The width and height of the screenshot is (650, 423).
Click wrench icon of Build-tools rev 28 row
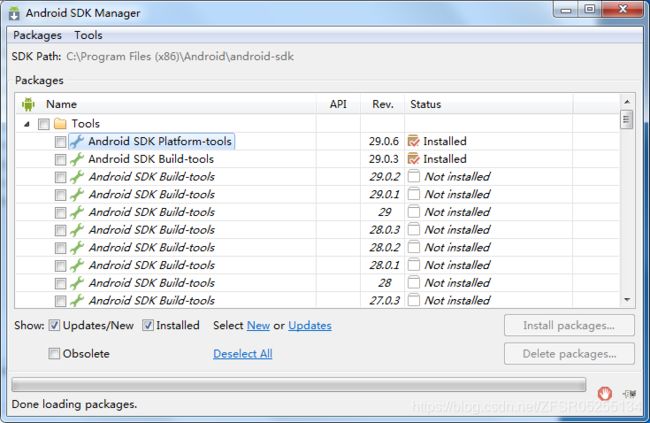click(77, 283)
